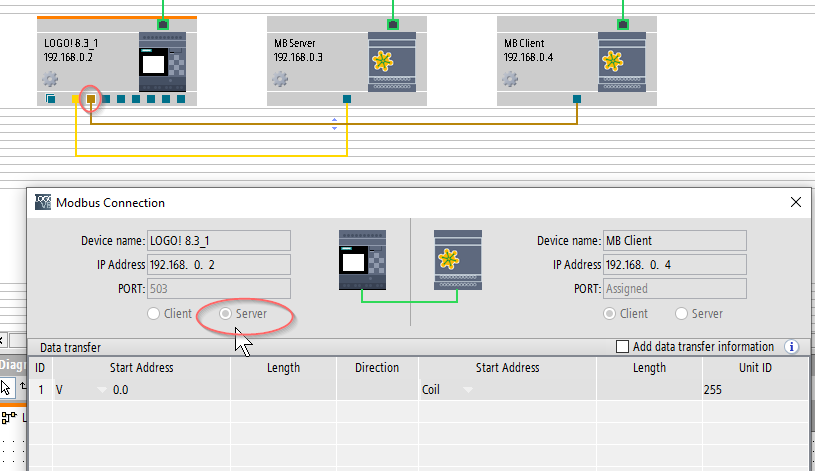
Task: Click the right Length column header
Action: tap(649, 368)
